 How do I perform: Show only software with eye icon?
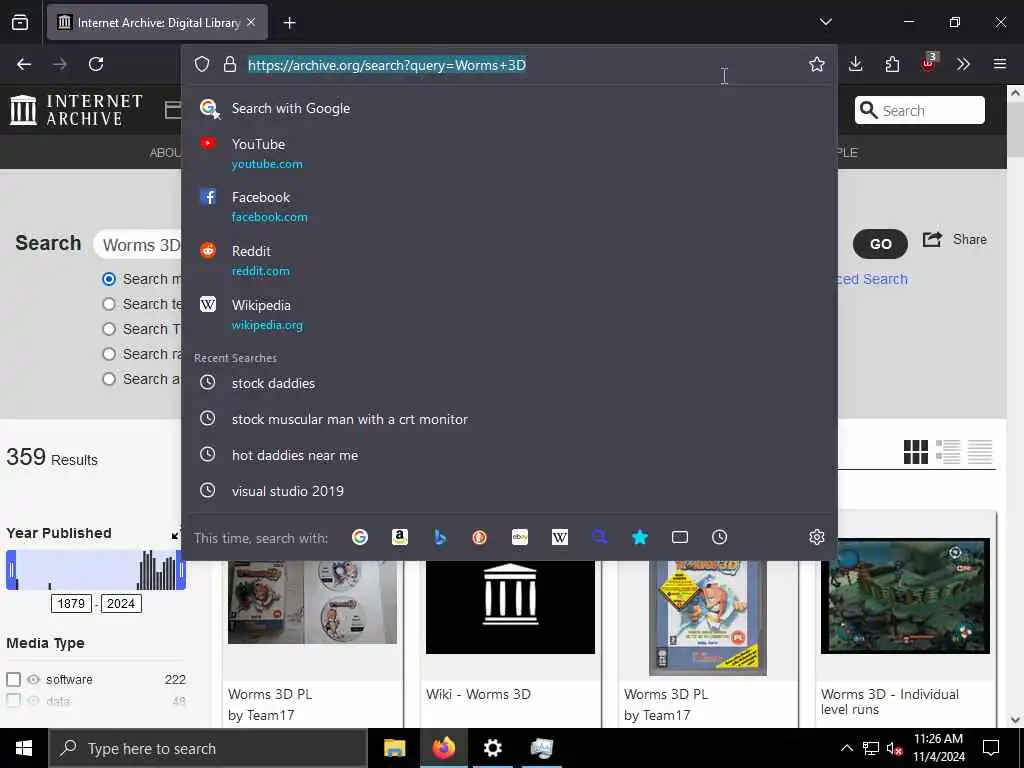33,679
